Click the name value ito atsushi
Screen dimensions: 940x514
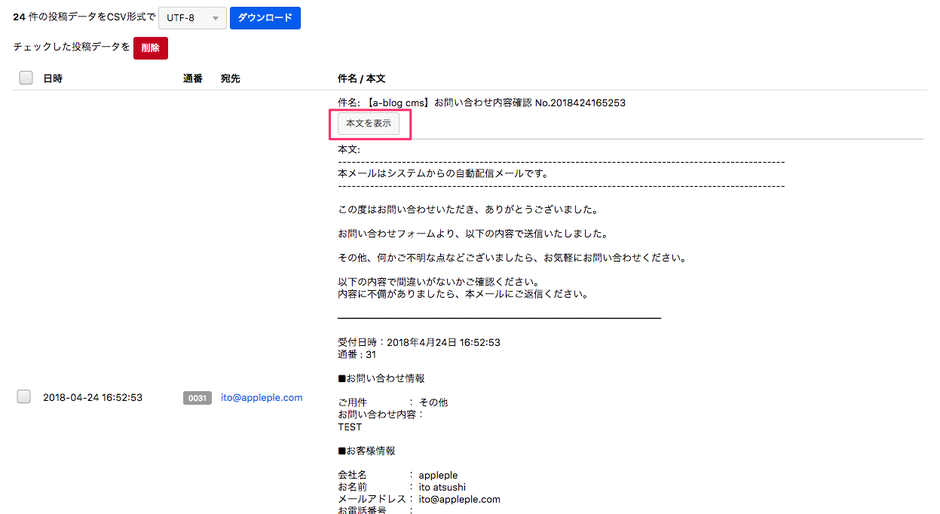click(x=442, y=487)
